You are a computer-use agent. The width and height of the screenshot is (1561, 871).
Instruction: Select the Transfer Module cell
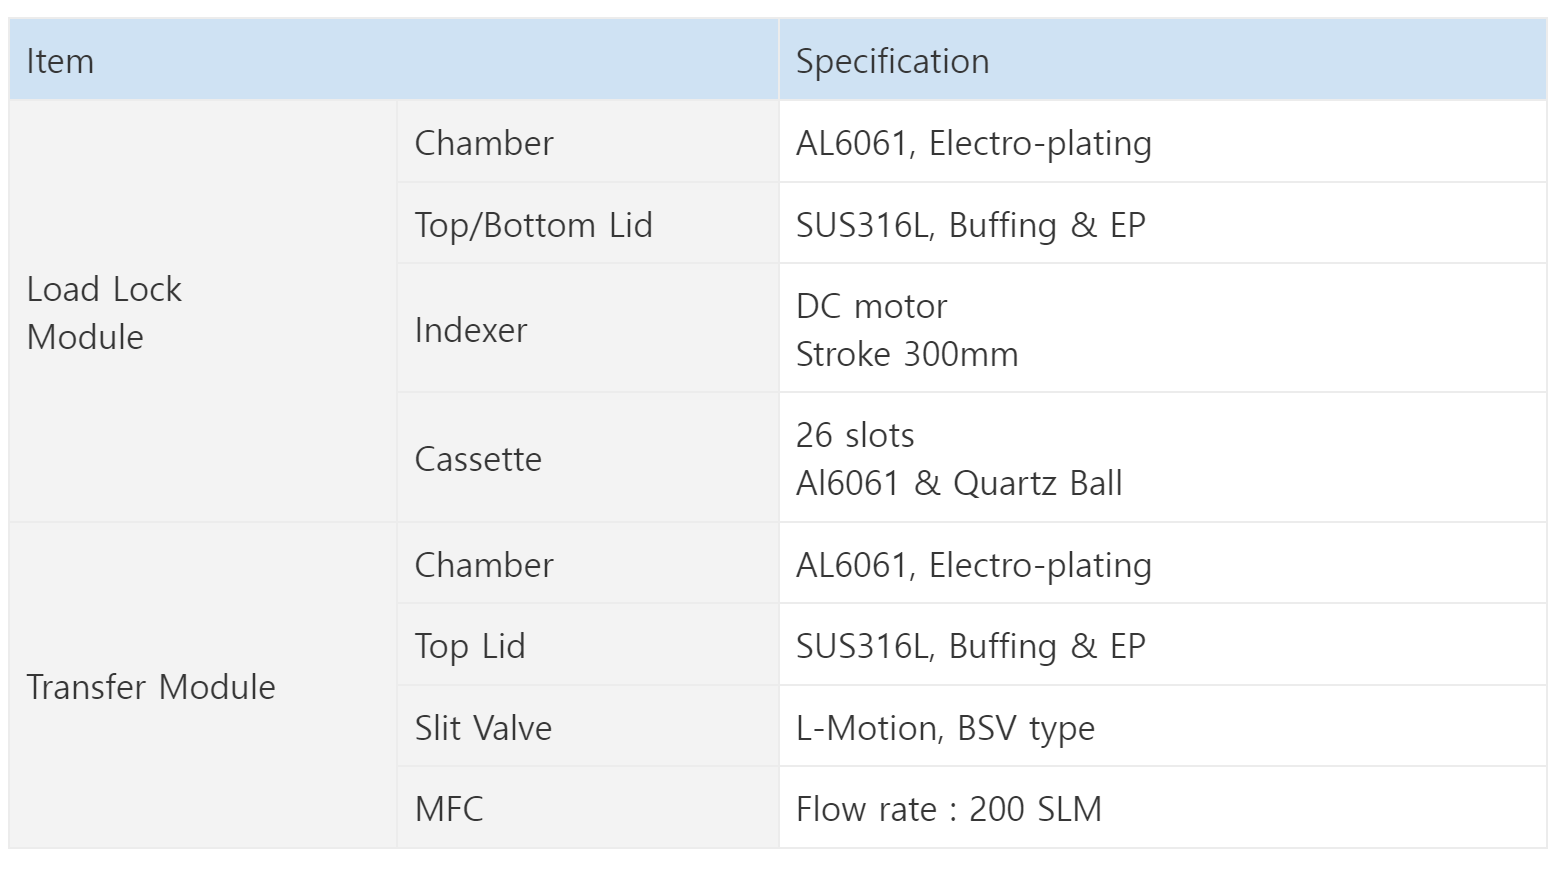point(203,686)
